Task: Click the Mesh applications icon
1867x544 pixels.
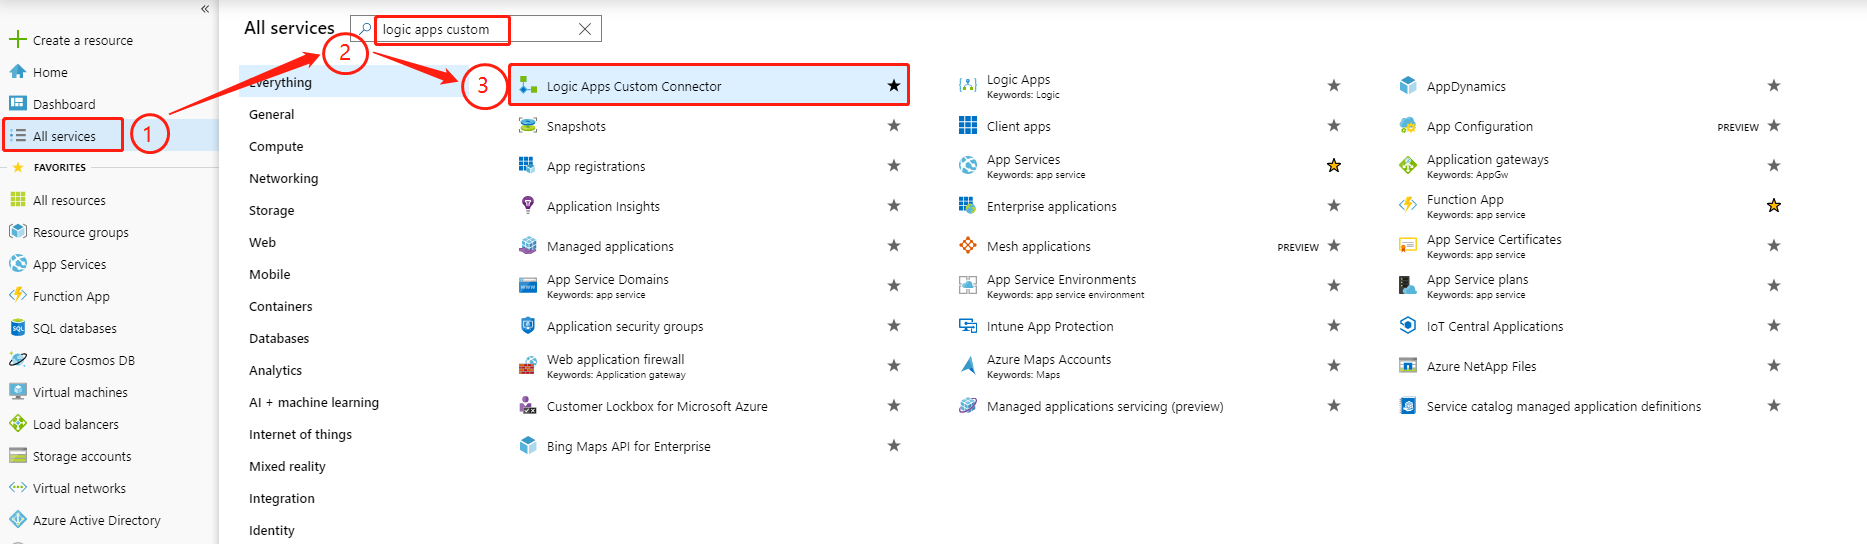Action: click(968, 246)
